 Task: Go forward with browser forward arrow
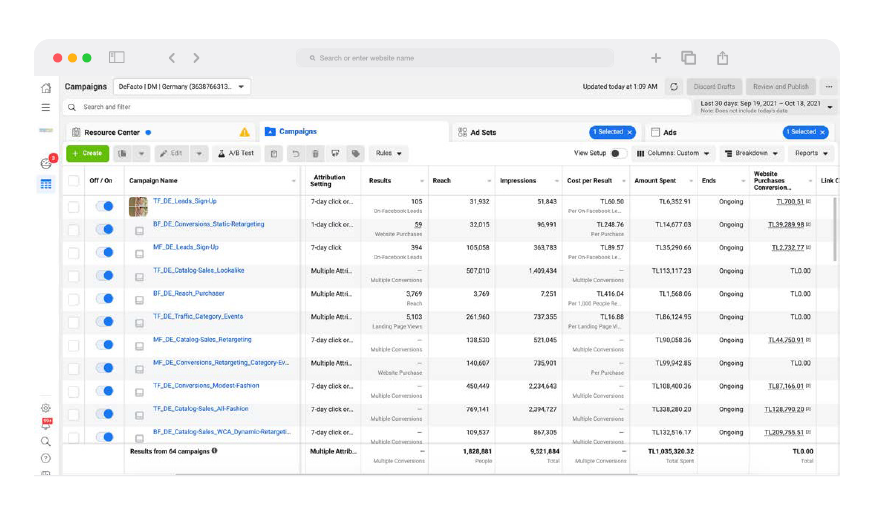click(x=196, y=57)
